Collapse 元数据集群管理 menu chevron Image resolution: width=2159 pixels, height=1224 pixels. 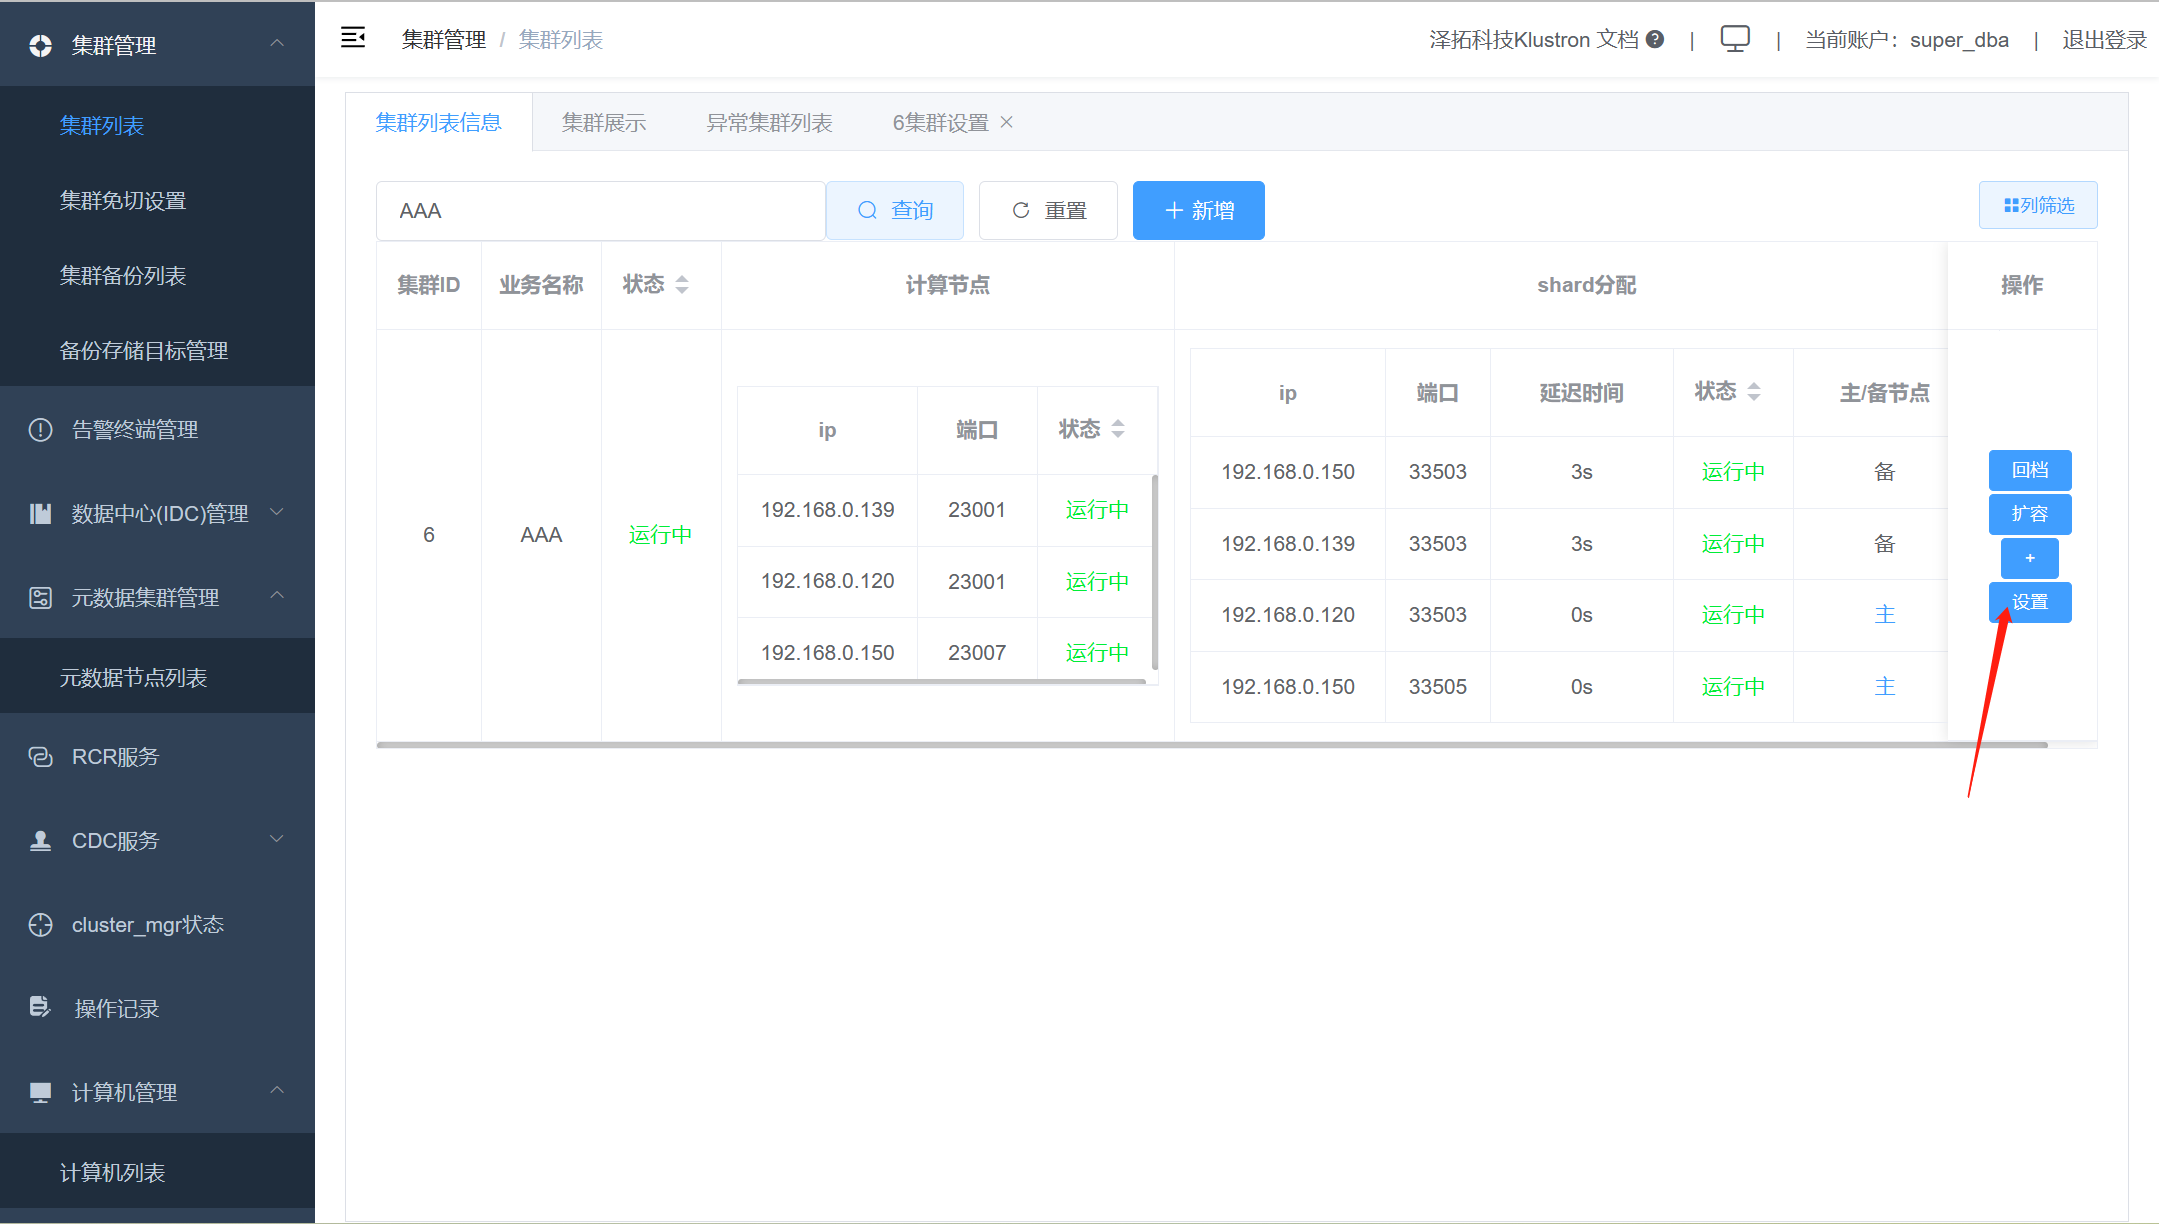[x=277, y=596]
